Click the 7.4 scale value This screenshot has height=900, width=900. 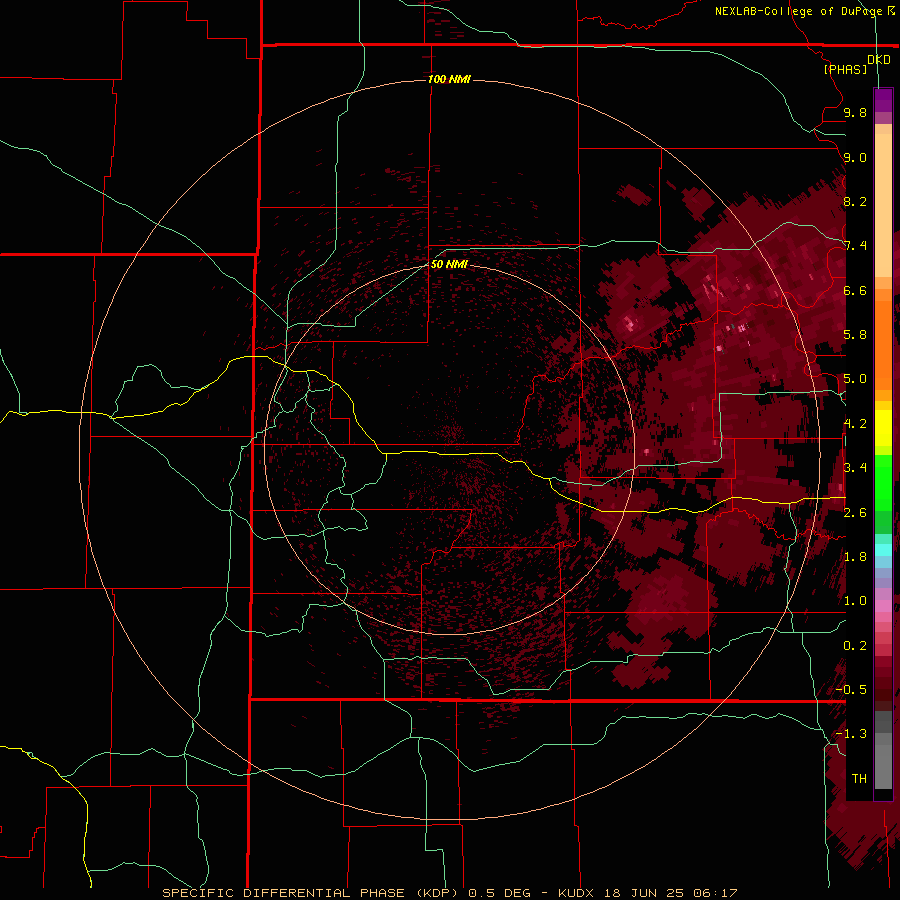(x=855, y=246)
